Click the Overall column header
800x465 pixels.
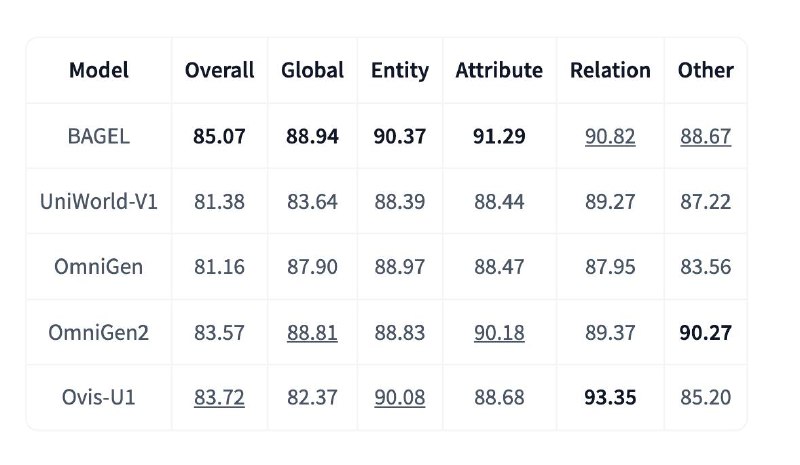(219, 70)
